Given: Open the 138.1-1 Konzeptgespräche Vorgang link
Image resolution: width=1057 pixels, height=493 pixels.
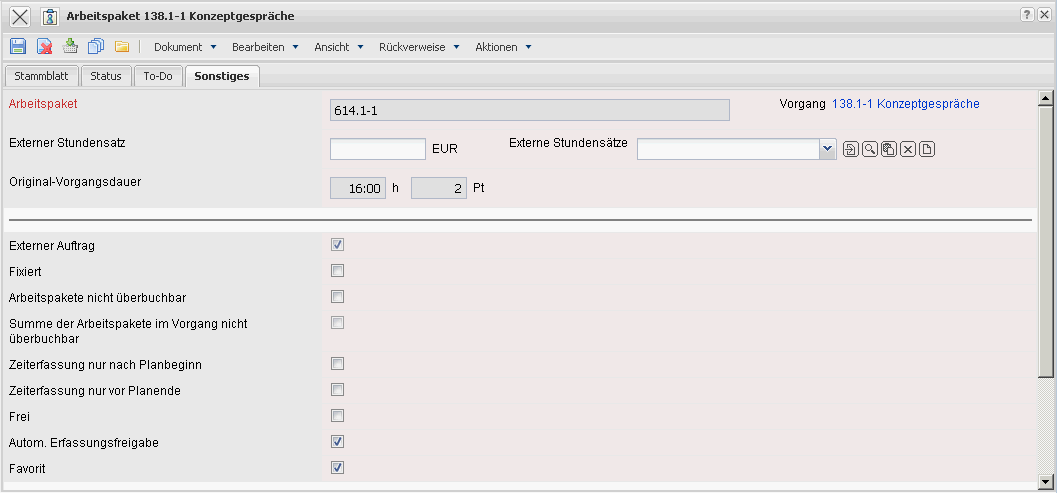Looking at the screenshot, I should (x=905, y=103).
